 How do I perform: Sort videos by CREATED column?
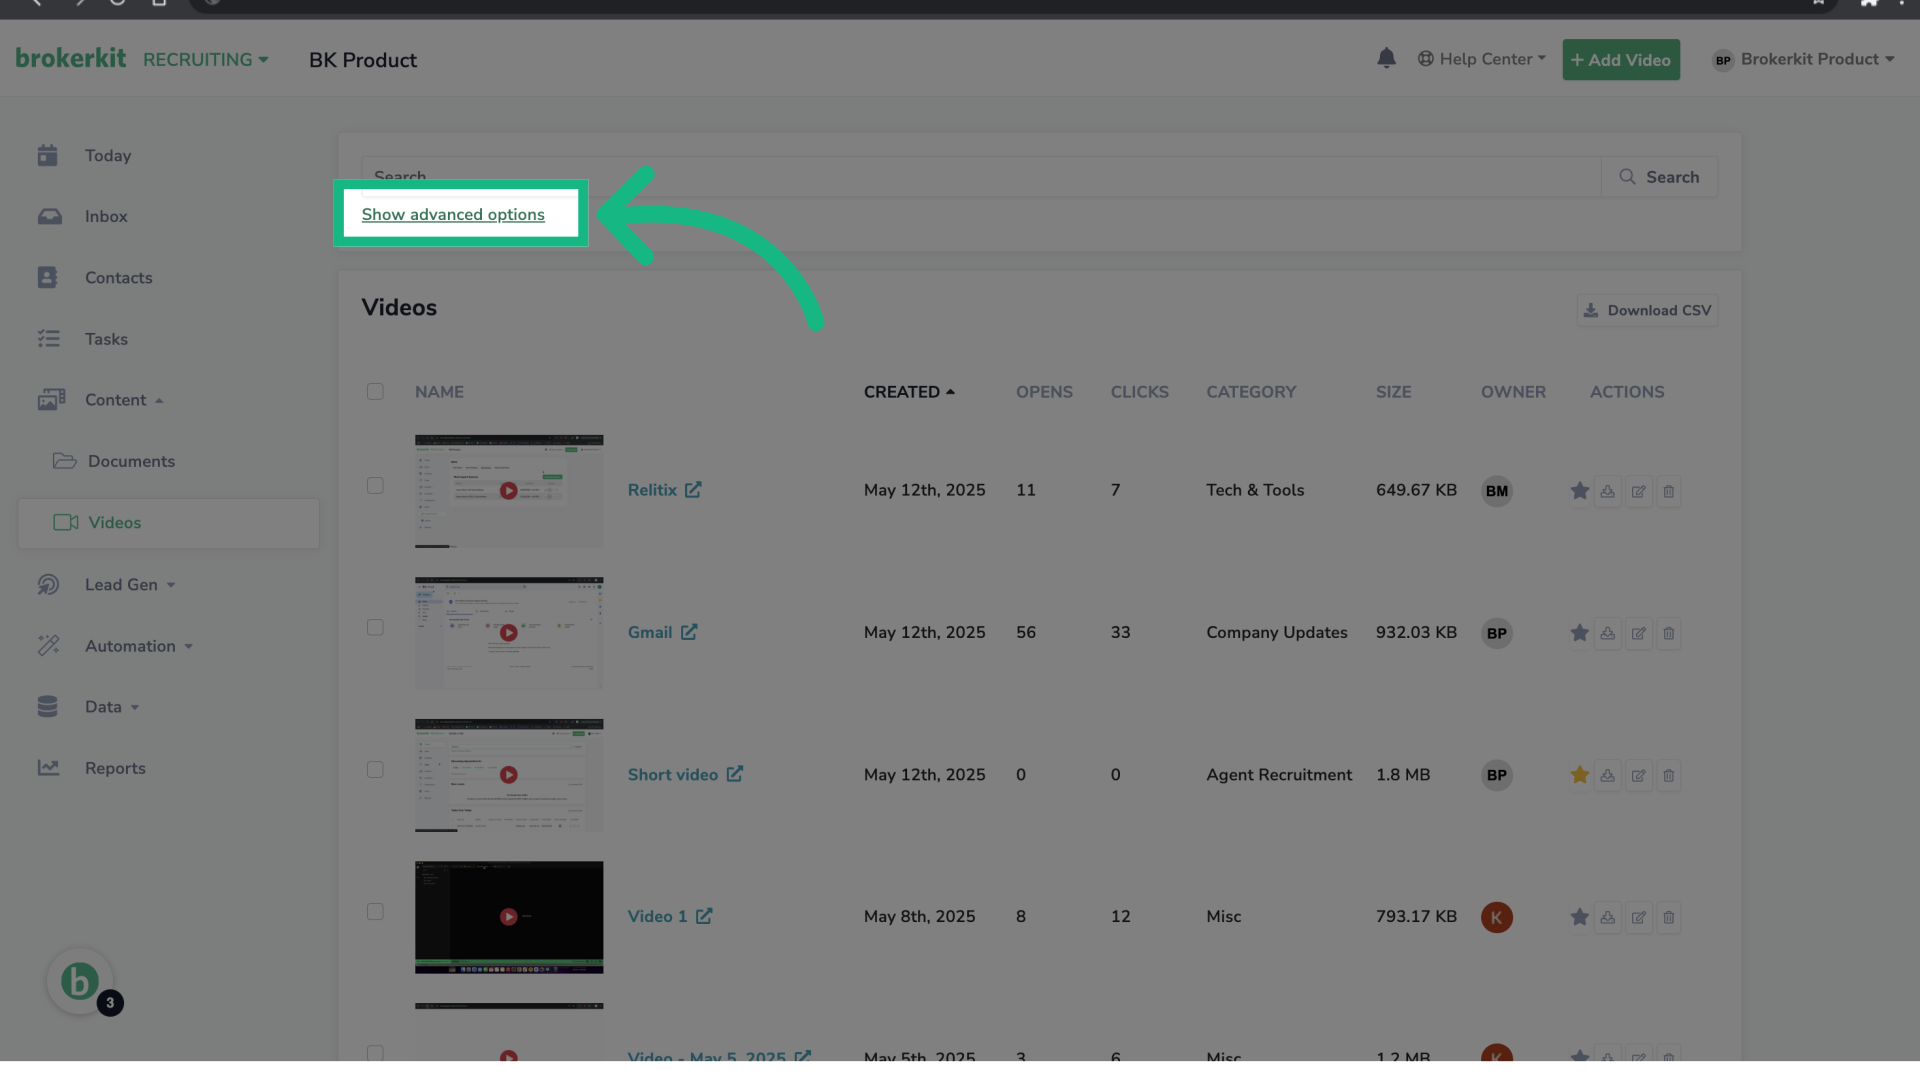coord(909,392)
